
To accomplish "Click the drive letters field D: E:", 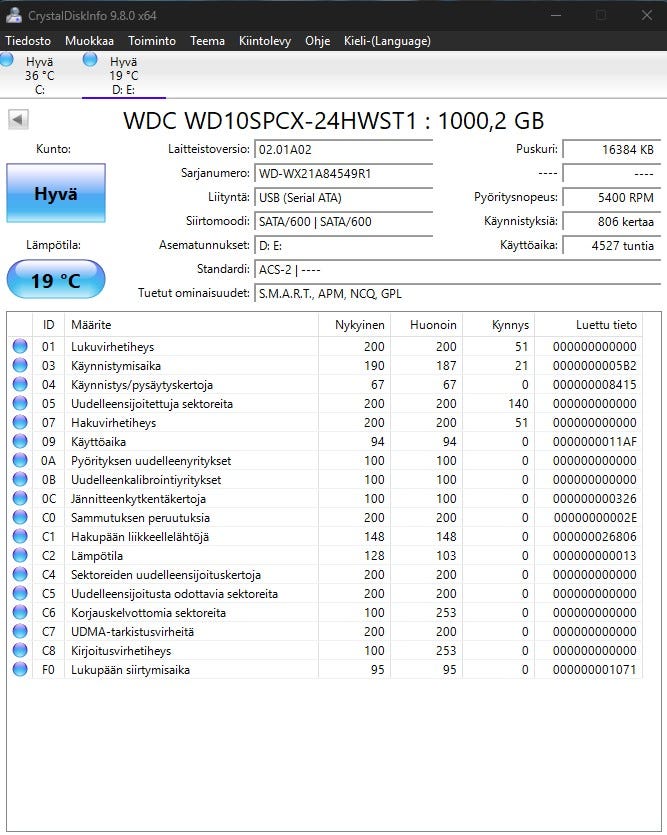I will [343, 245].
